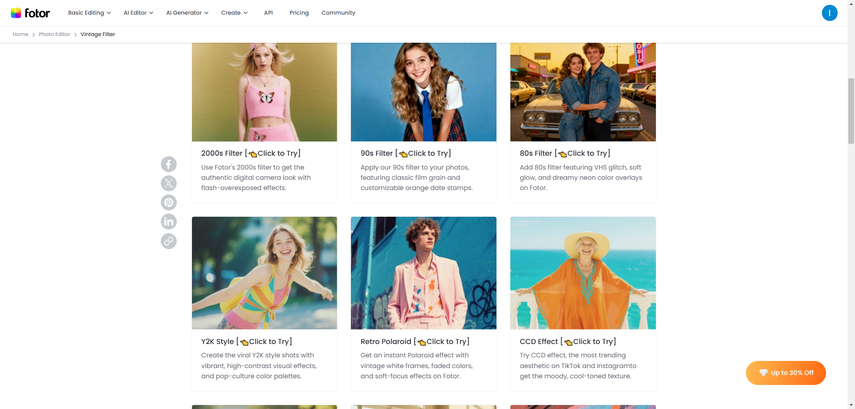Open the API menu item
Image resolution: width=855 pixels, height=409 pixels.
point(268,13)
